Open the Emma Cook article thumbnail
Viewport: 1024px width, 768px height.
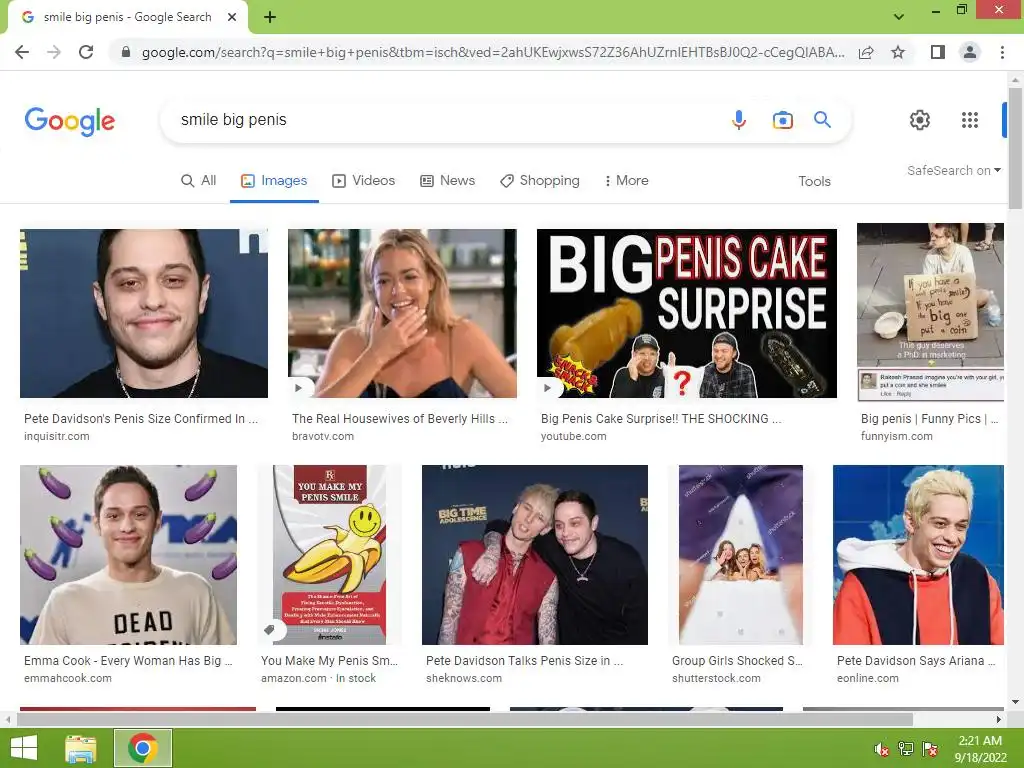129,555
